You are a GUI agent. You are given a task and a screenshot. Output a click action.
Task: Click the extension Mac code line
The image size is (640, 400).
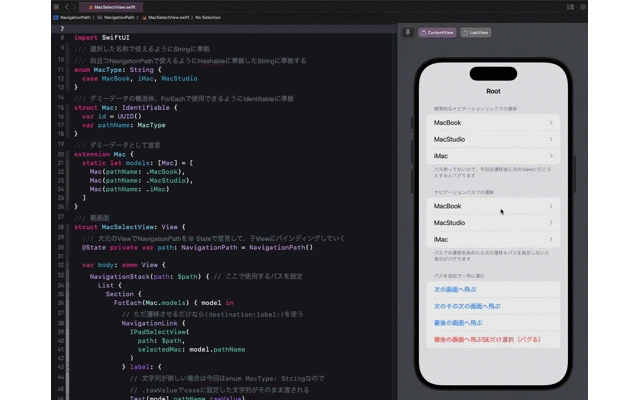point(104,154)
